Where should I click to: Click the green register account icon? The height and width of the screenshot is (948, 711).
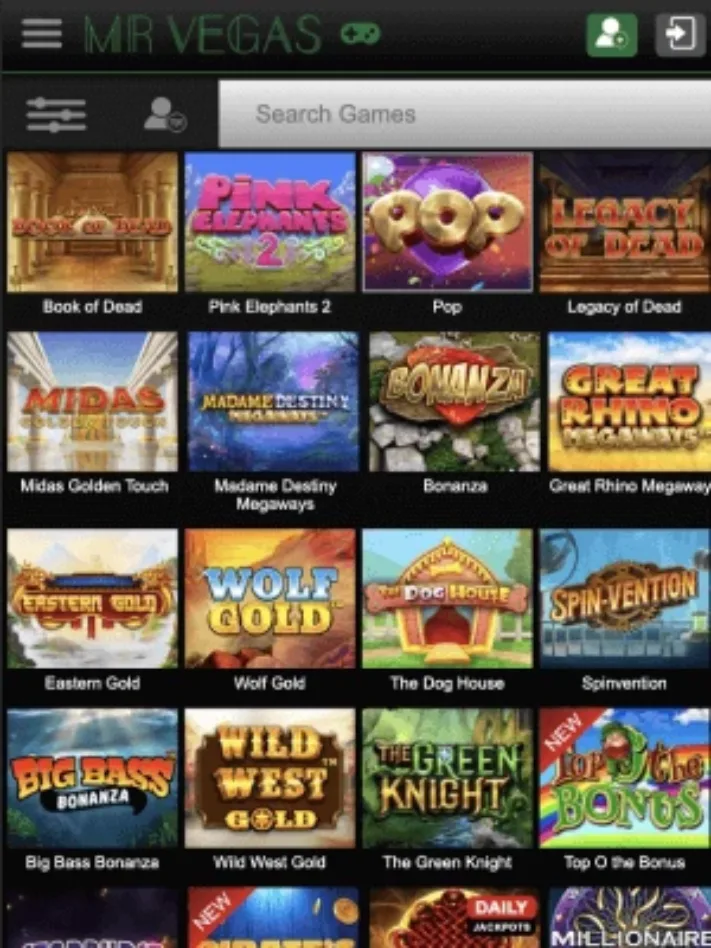[611, 35]
